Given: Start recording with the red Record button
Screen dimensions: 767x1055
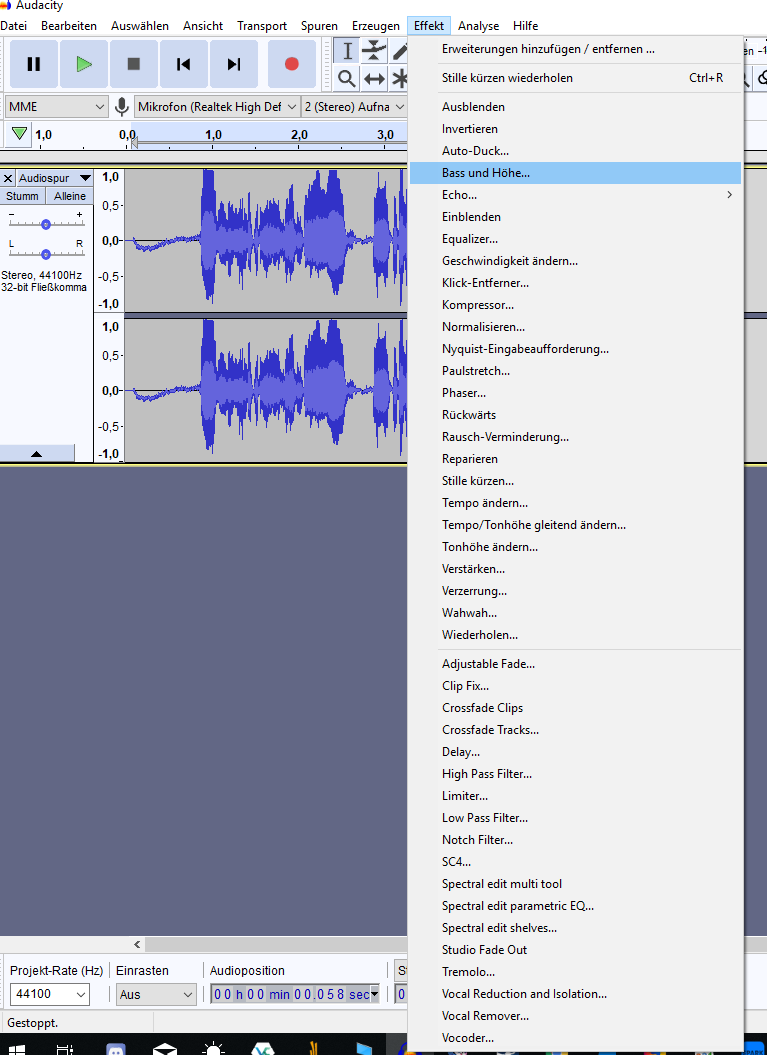Looking at the screenshot, I should [x=291, y=64].
